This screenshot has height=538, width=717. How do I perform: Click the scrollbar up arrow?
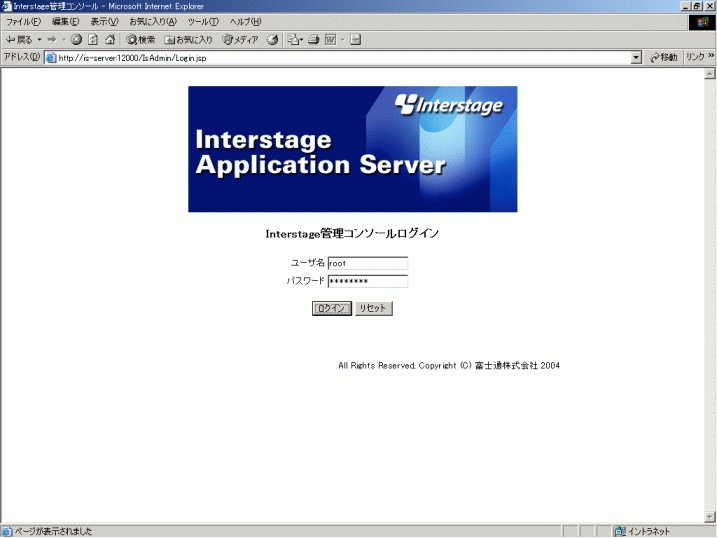710,74
